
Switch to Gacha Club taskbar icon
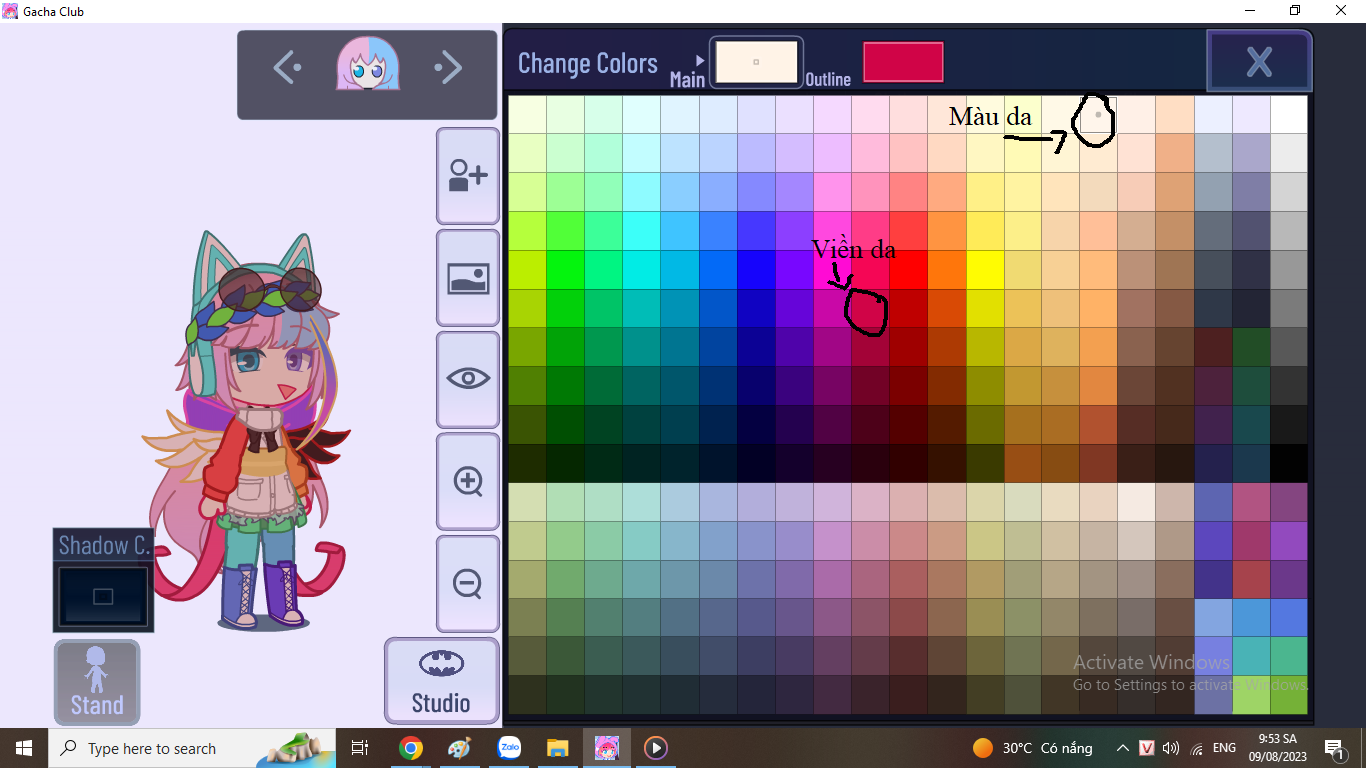point(606,748)
